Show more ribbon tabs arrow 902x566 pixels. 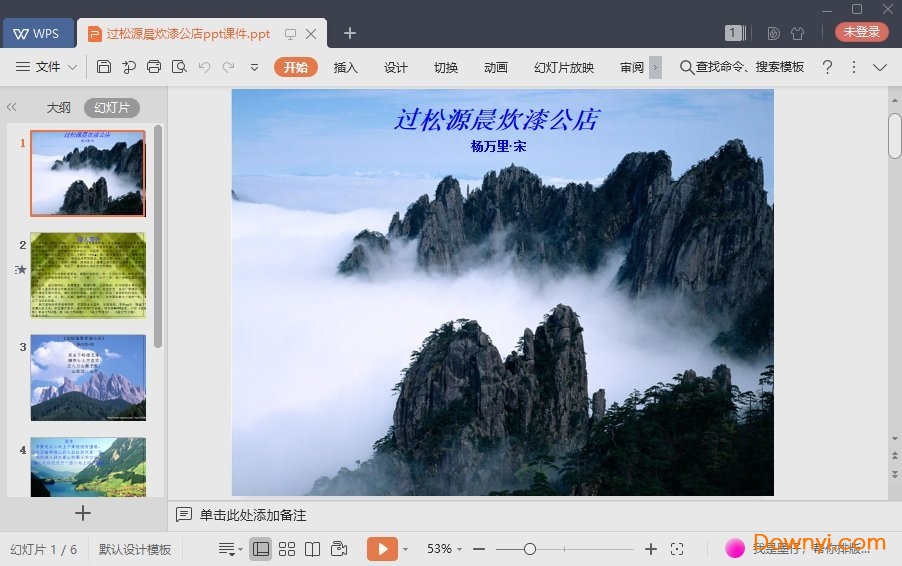655,67
